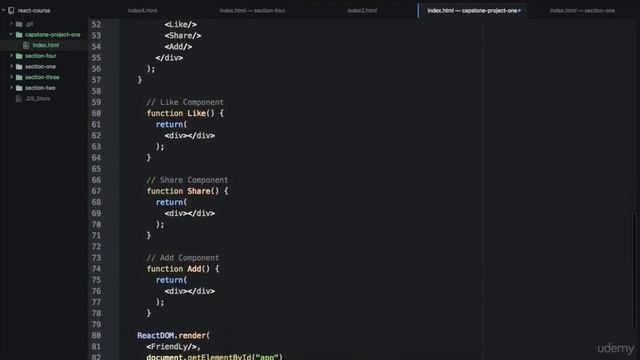Select the .git folder name
Viewport: 640px width, 360px height.
coord(29,24)
